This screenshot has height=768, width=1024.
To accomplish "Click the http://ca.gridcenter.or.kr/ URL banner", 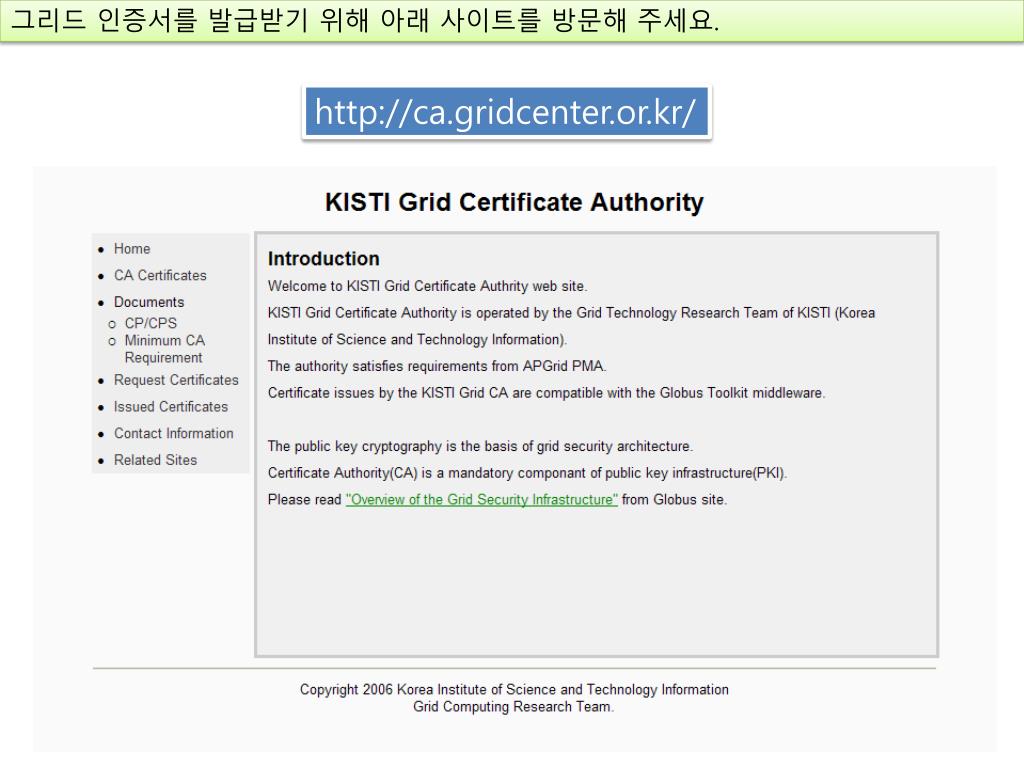I will pos(507,112).
